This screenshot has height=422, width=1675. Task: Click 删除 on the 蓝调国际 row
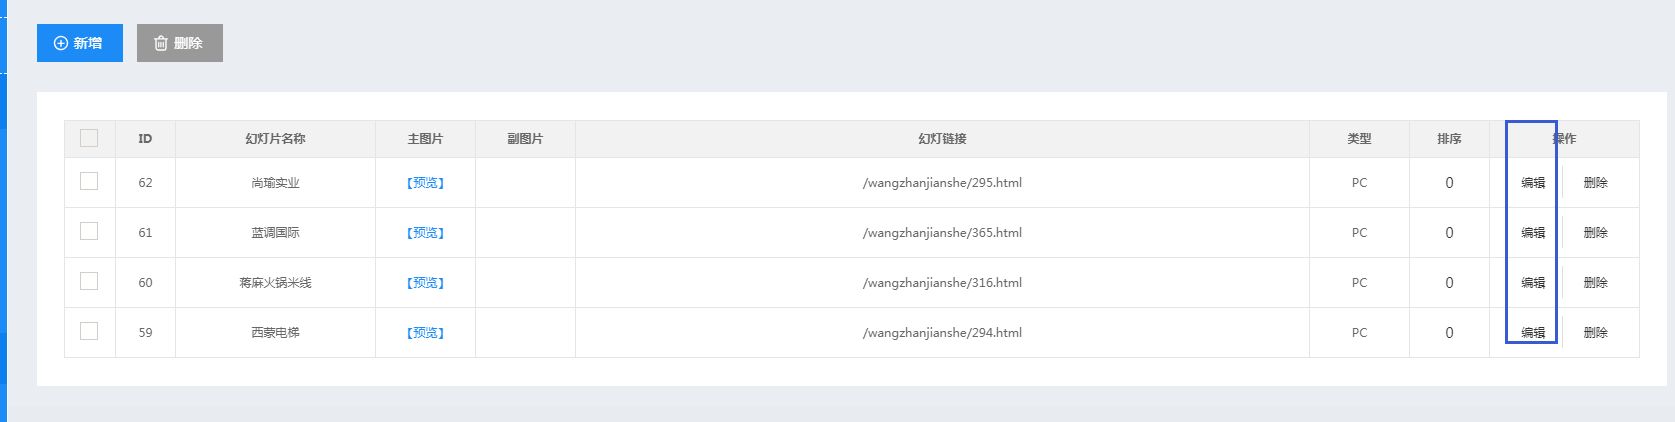coord(1595,233)
